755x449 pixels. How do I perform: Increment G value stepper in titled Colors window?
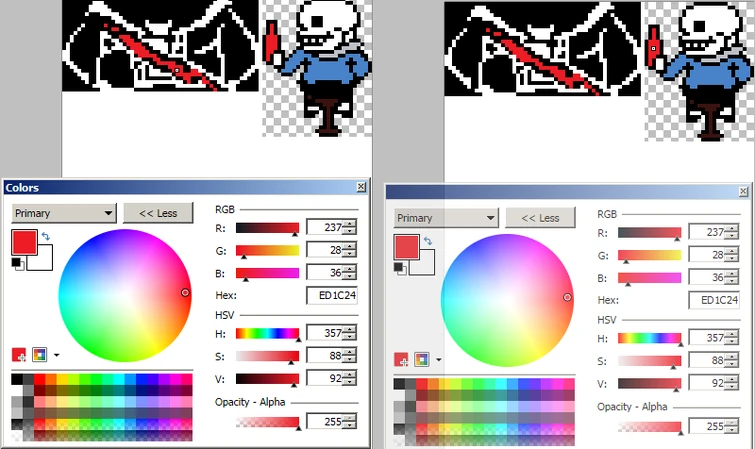coord(350,246)
